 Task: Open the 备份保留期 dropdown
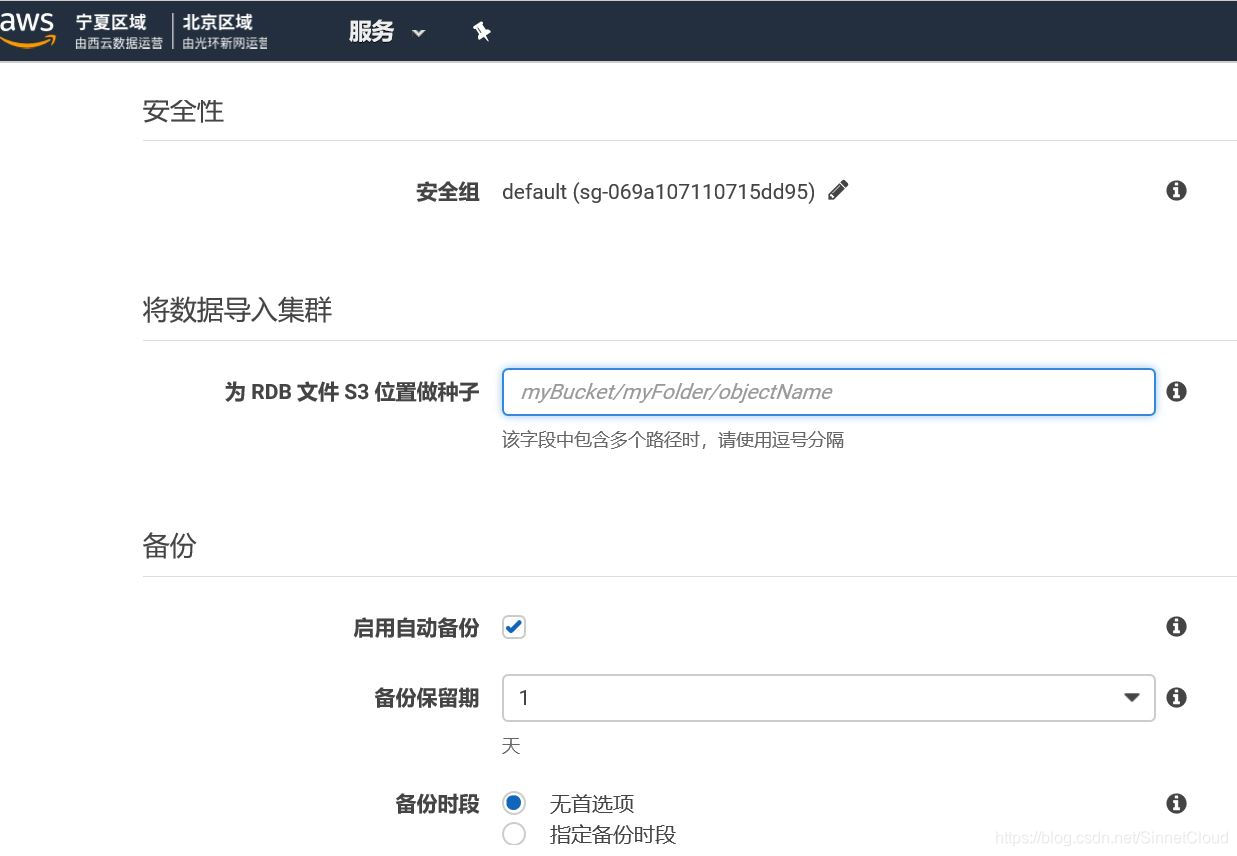(x=1131, y=697)
